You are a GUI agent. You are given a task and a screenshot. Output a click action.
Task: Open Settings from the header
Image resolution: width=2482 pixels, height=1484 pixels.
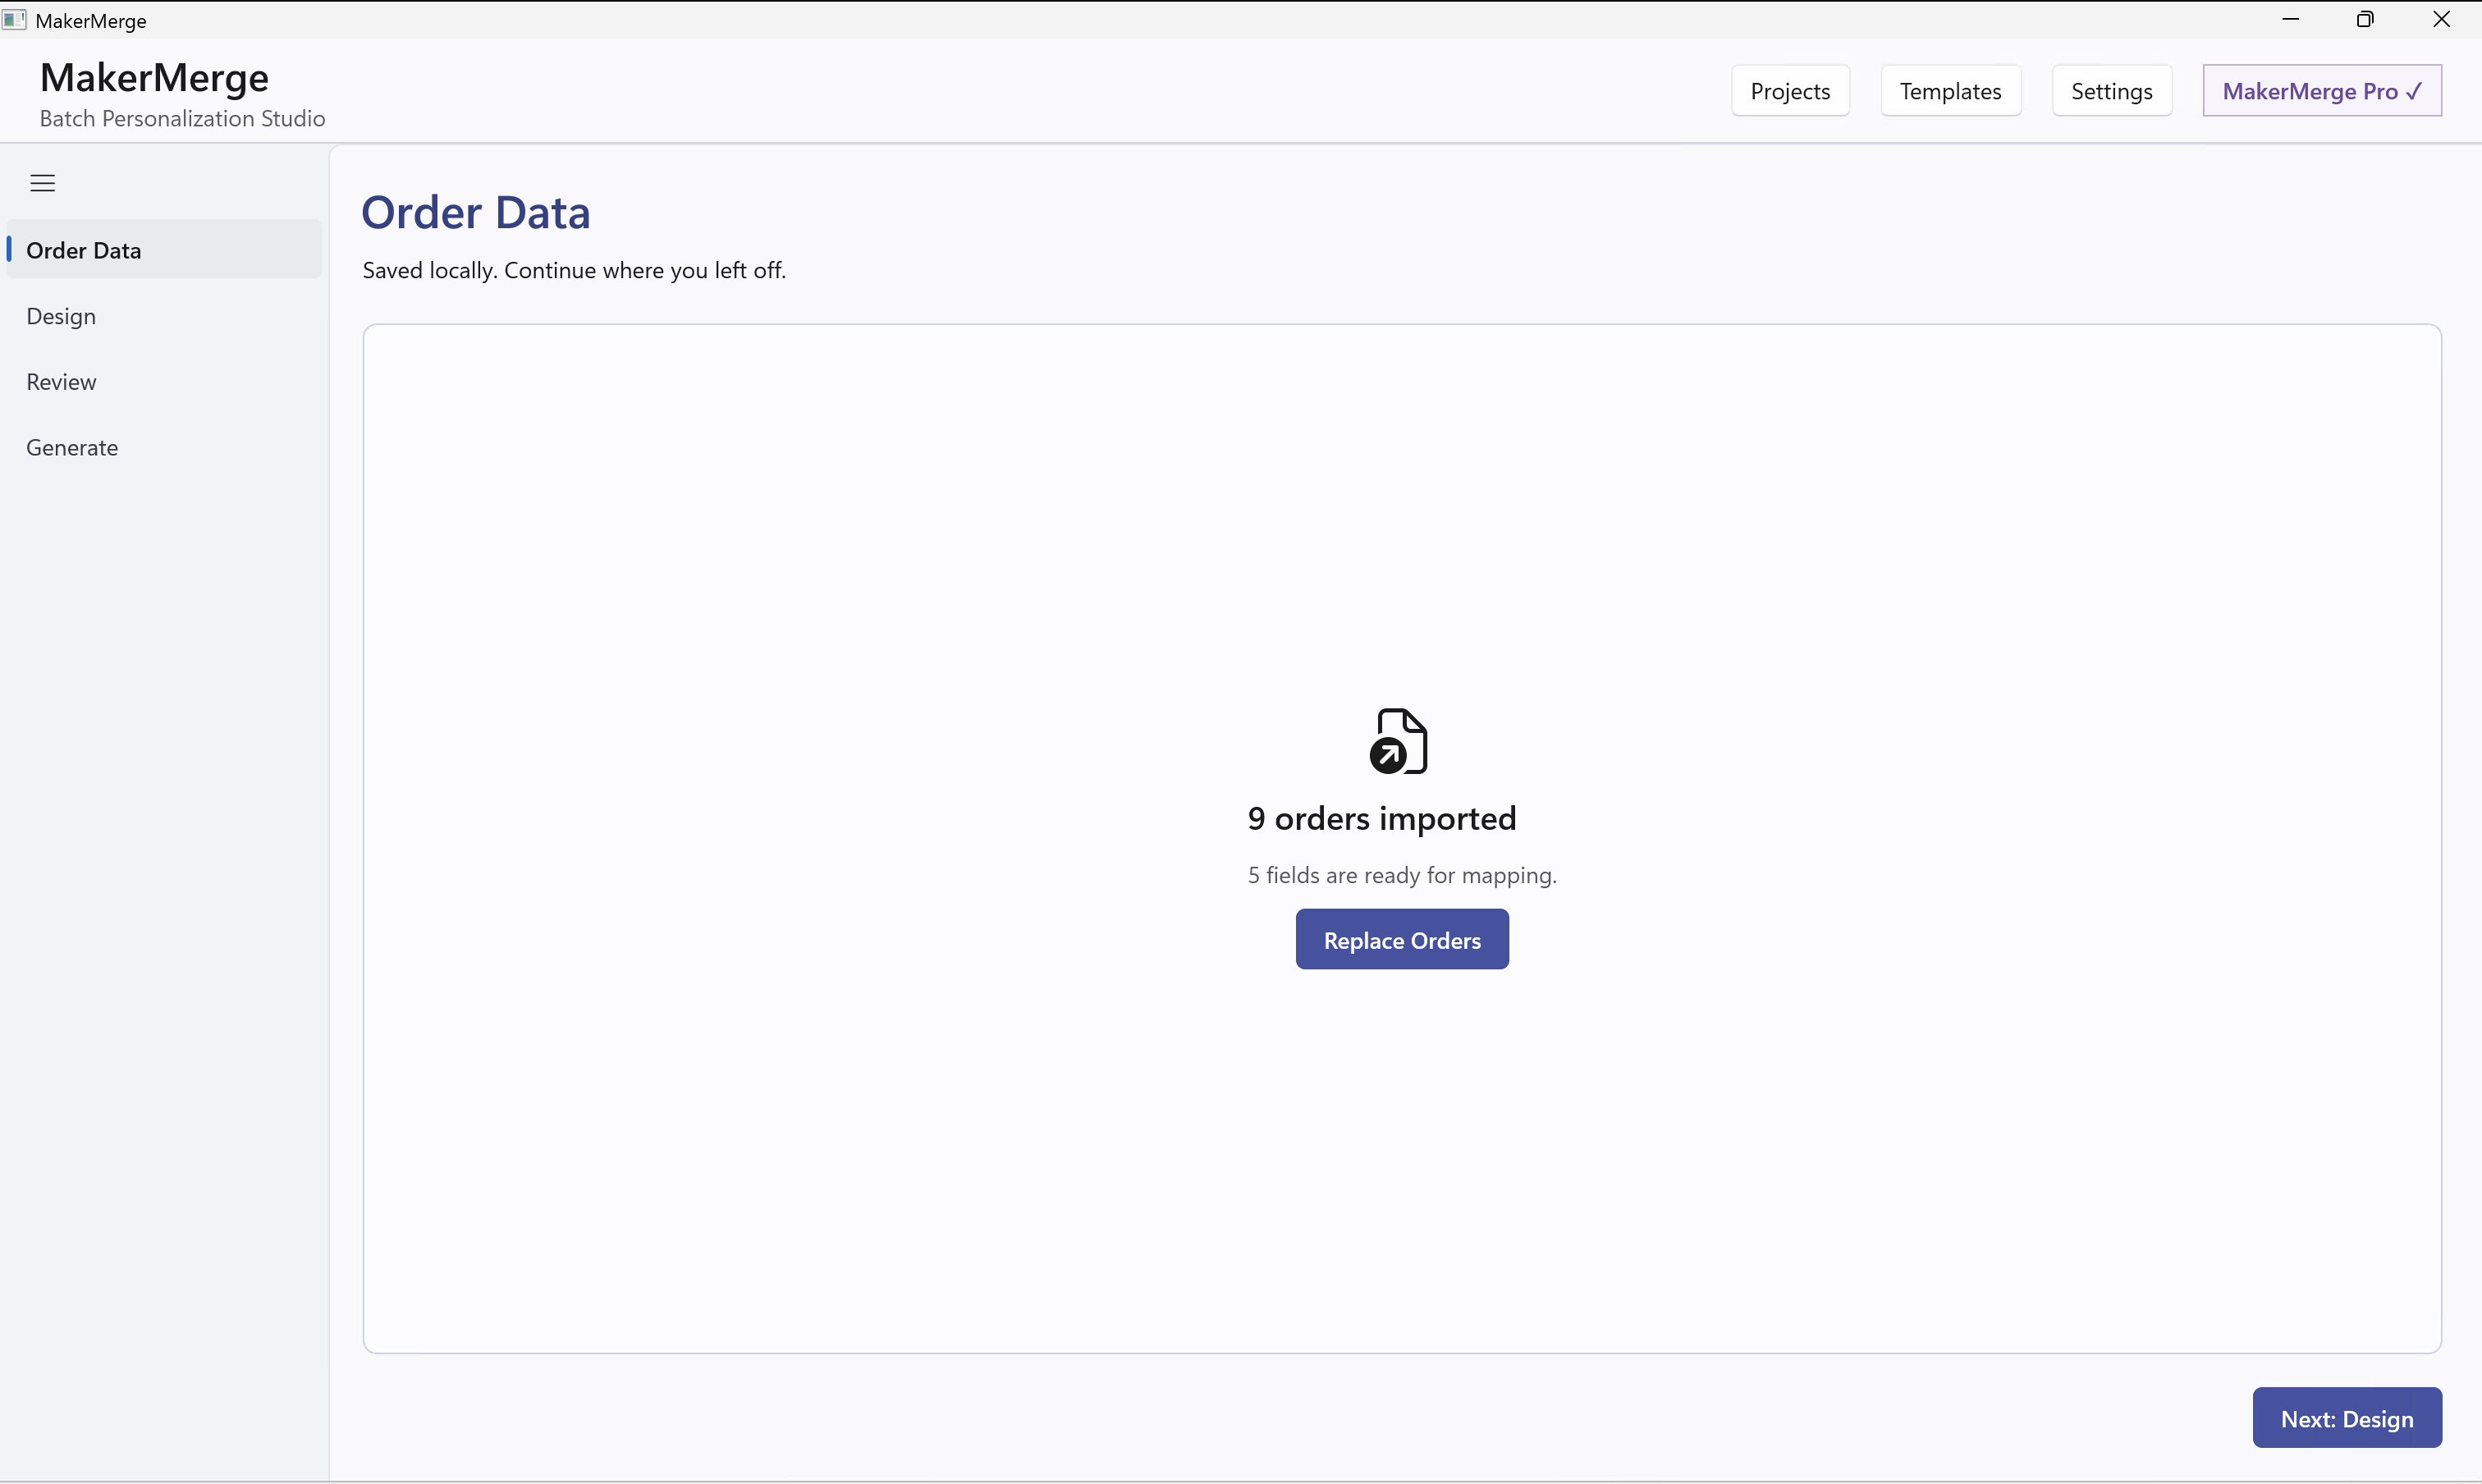pos(2111,91)
